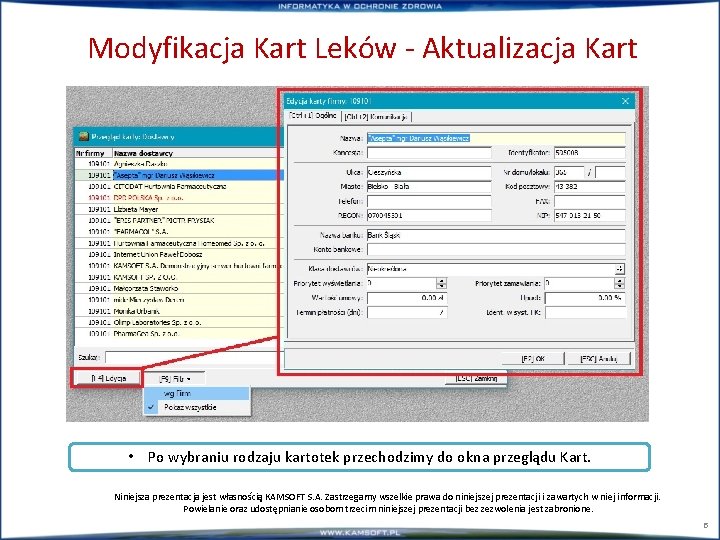
Task: Click the Telefon input field
Action: [x=429, y=201]
